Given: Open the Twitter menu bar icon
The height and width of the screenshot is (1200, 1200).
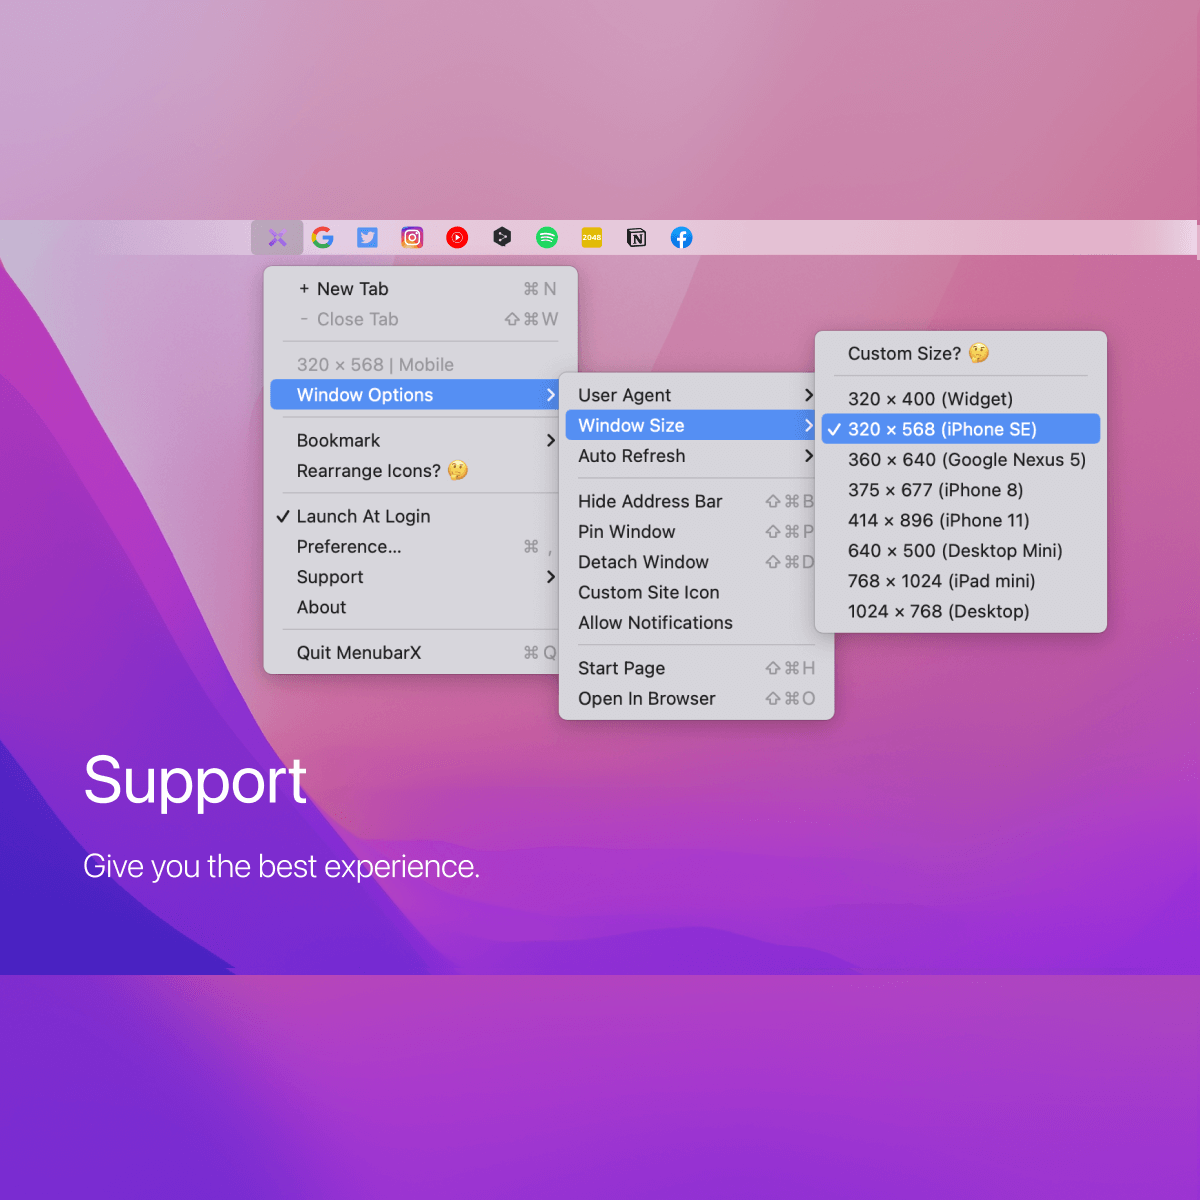Looking at the screenshot, I should coord(367,238).
